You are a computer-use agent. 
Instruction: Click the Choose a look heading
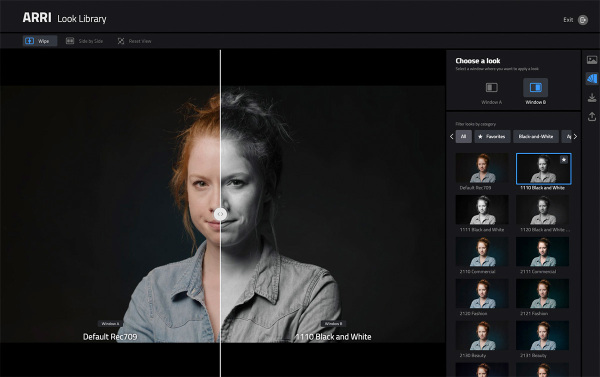coord(478,60)
